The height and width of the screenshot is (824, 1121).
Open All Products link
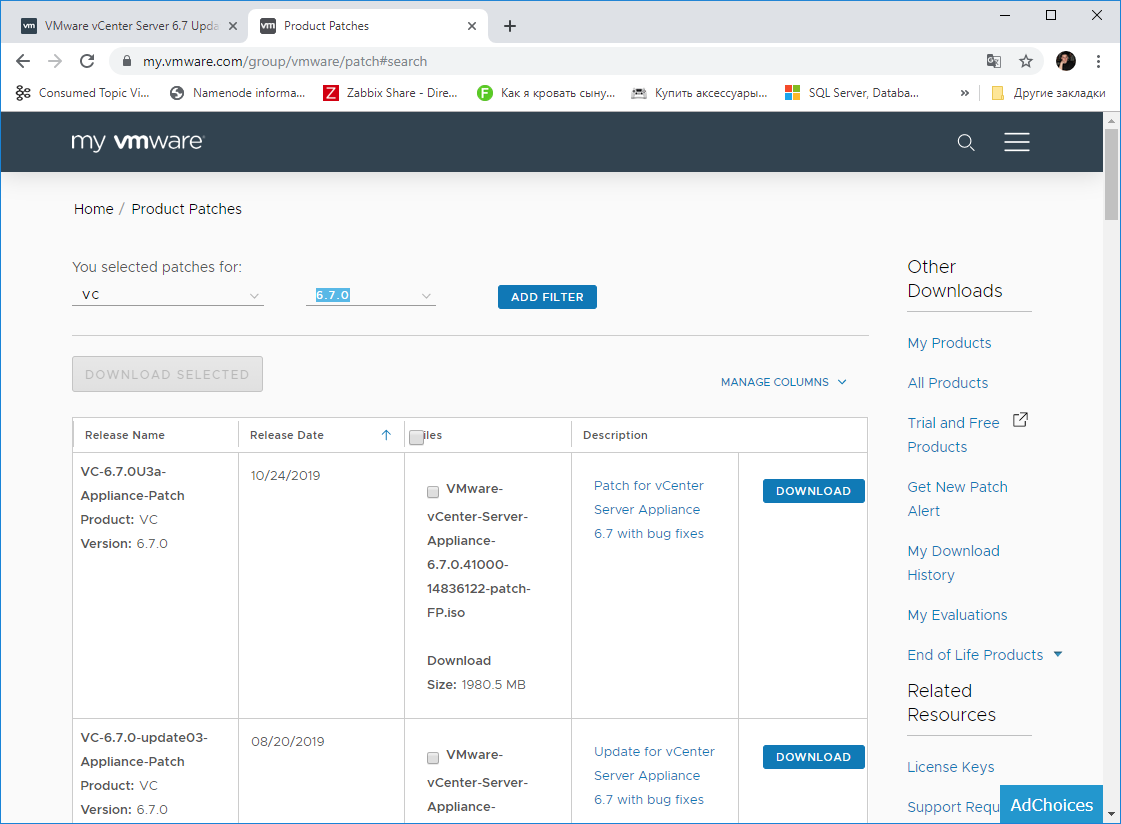click(947, 383)
